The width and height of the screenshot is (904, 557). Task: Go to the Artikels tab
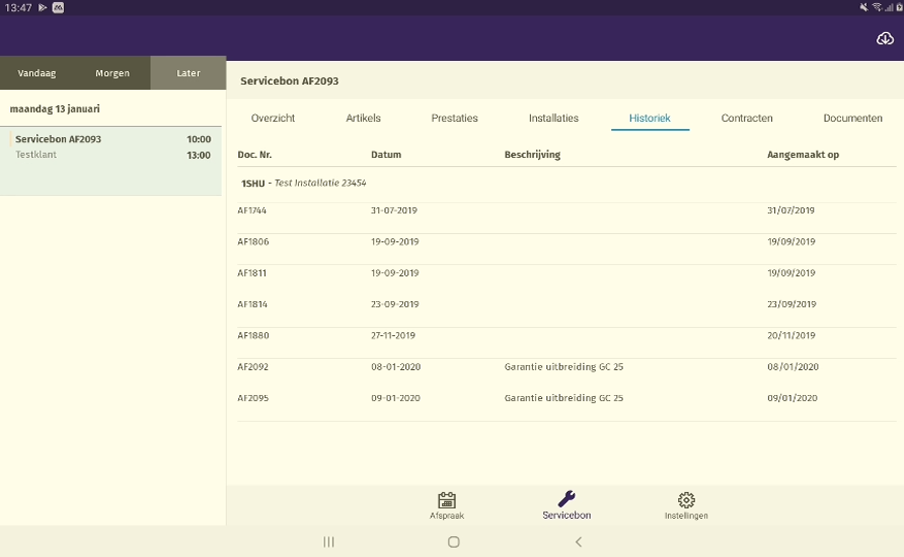point(363,118)
